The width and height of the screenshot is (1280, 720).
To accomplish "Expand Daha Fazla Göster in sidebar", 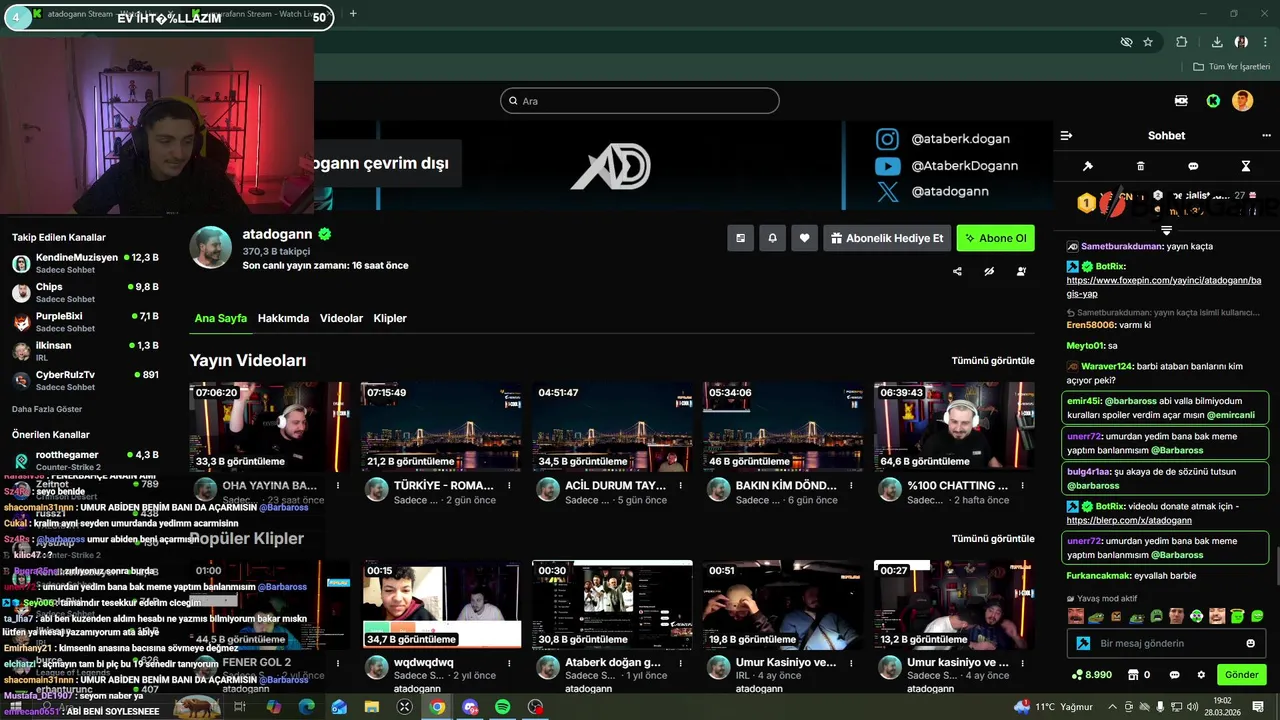I will tap(47, 409).
